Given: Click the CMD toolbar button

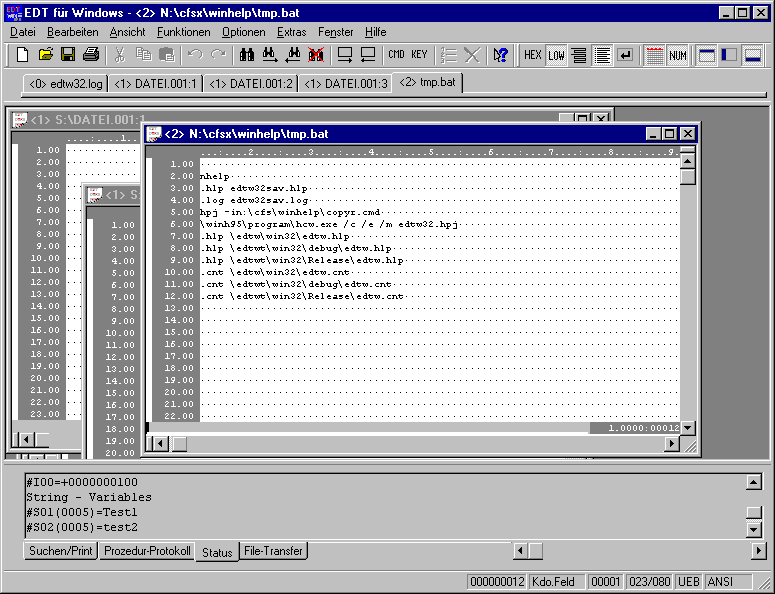Looking at the screenshot, I should [396, 55].
